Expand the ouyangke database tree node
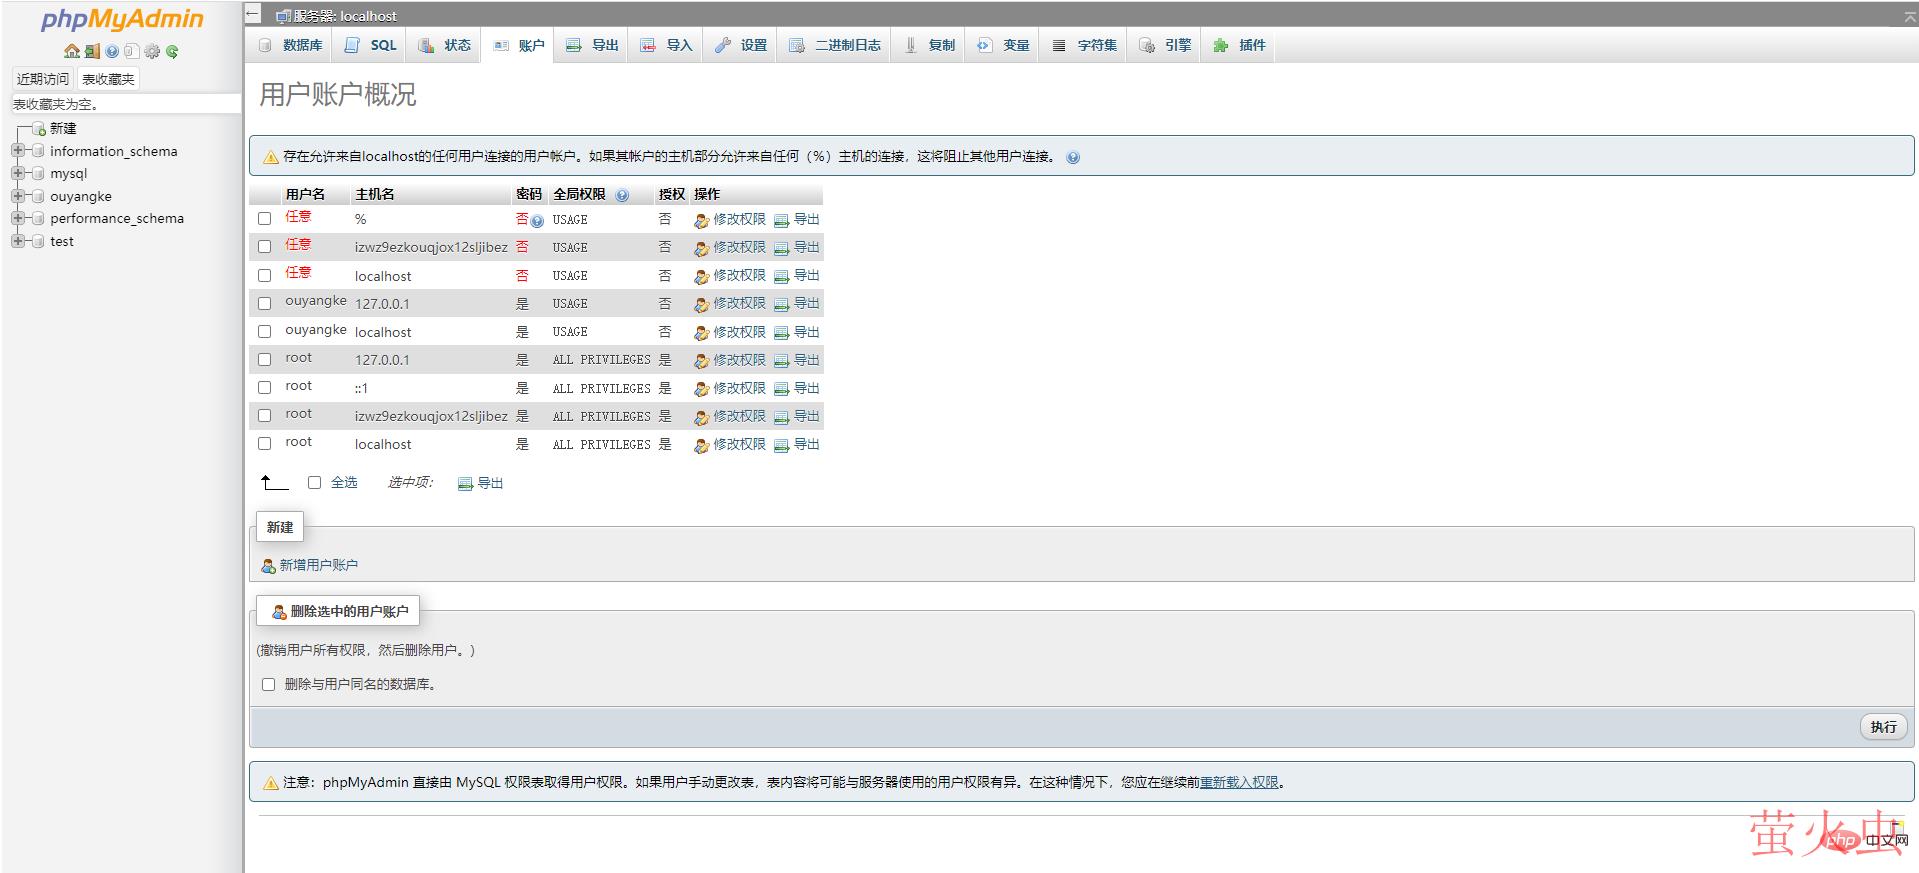Viewport: 1919px width, 873px height. (x=17, y=196)
